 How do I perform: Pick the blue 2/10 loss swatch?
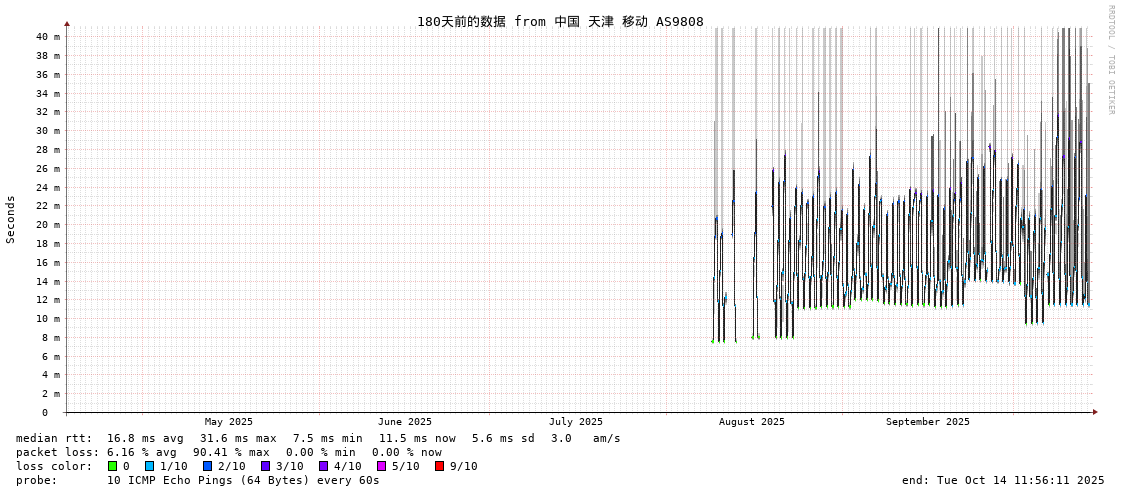pyautogui.click(x=207, y=466)
